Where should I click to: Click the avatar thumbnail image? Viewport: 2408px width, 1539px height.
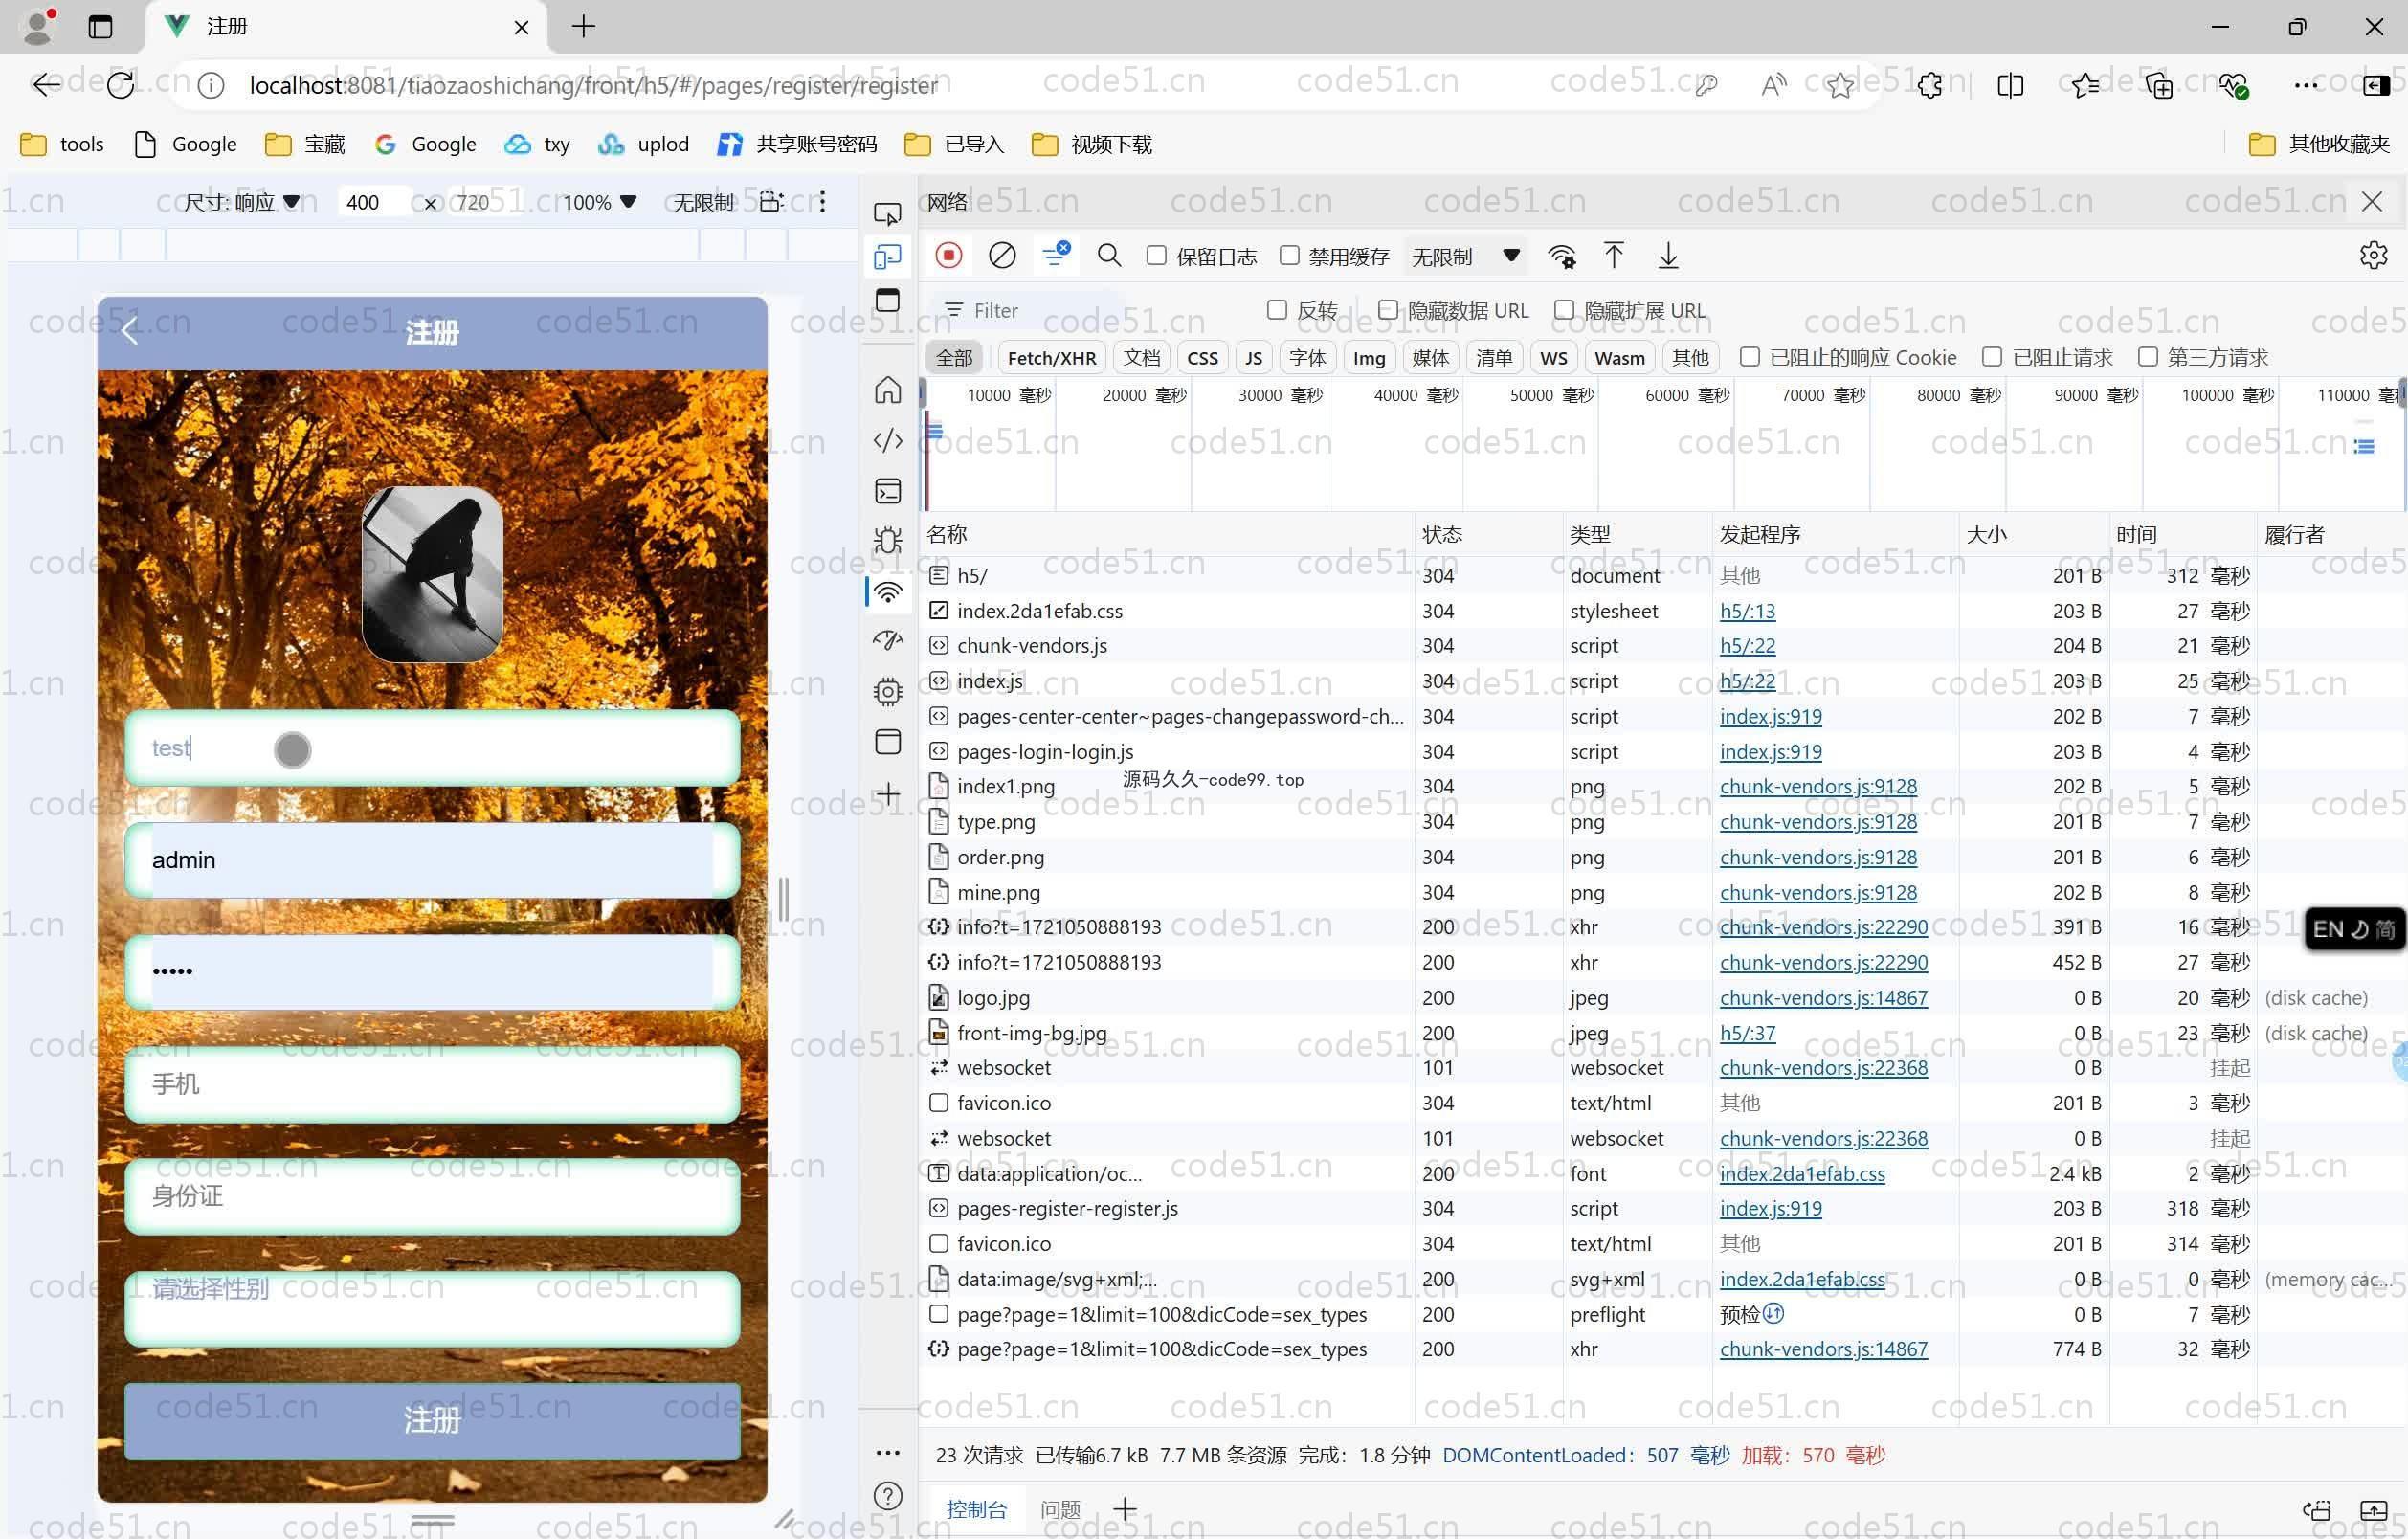click(x=432, y=574)
